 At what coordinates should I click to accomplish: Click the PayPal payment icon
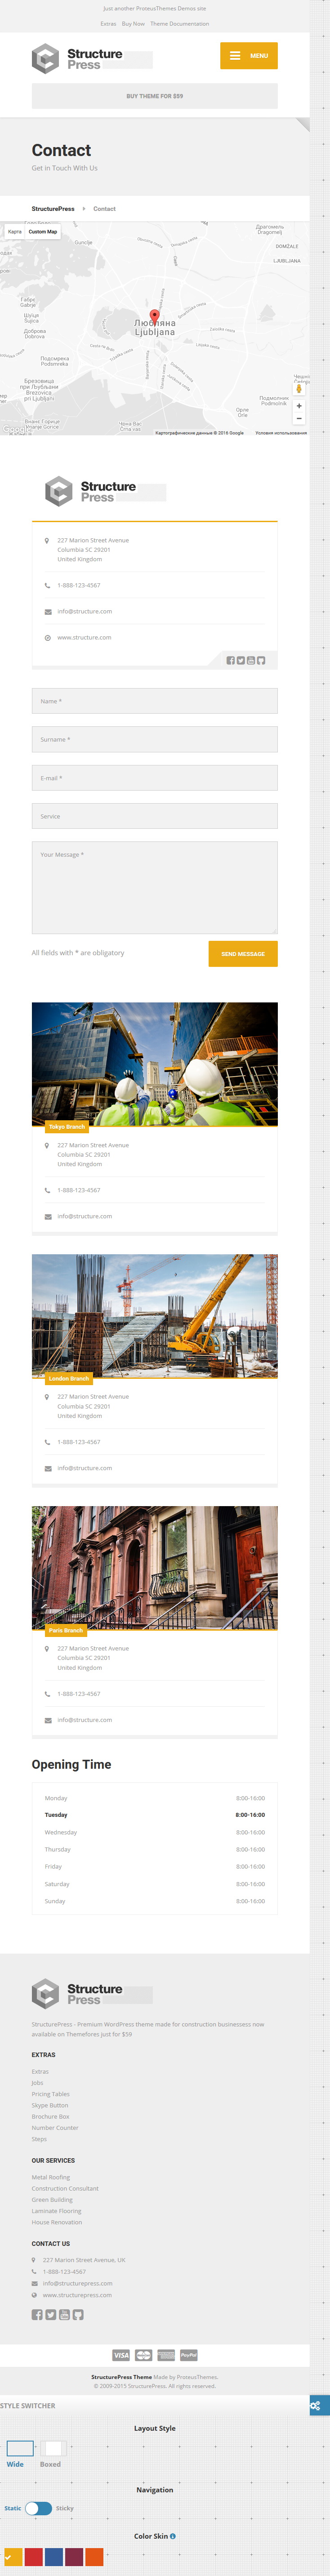[189, 2355]
